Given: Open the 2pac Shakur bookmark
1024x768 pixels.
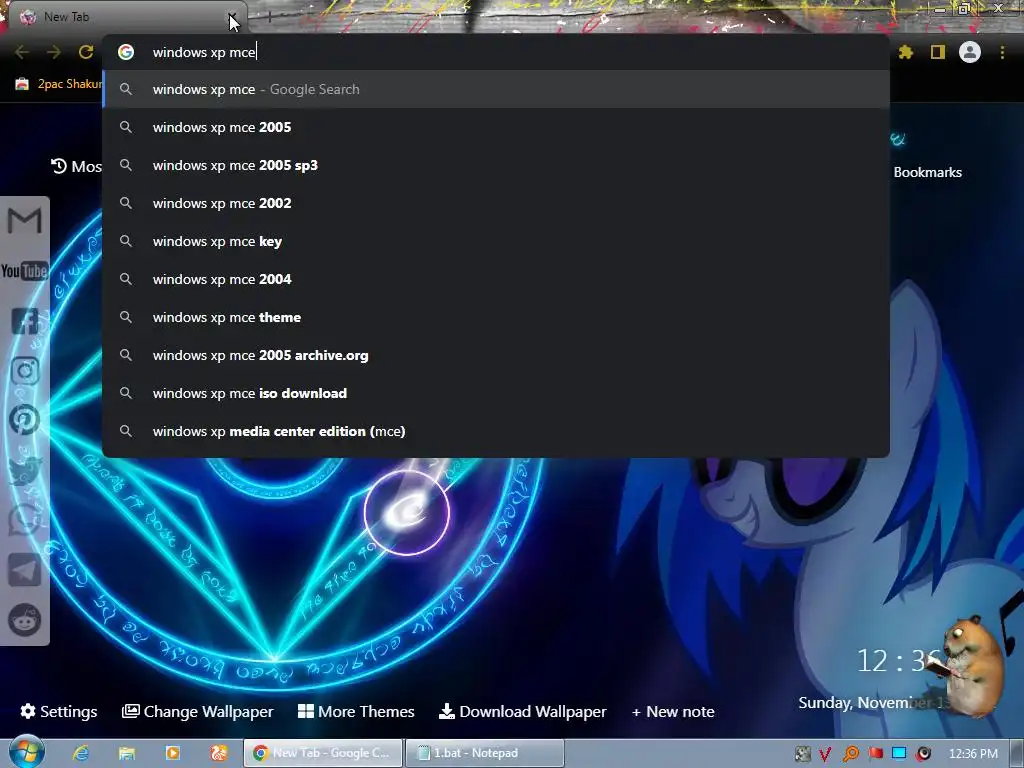Looking at the screenshot, I should 59,84.
